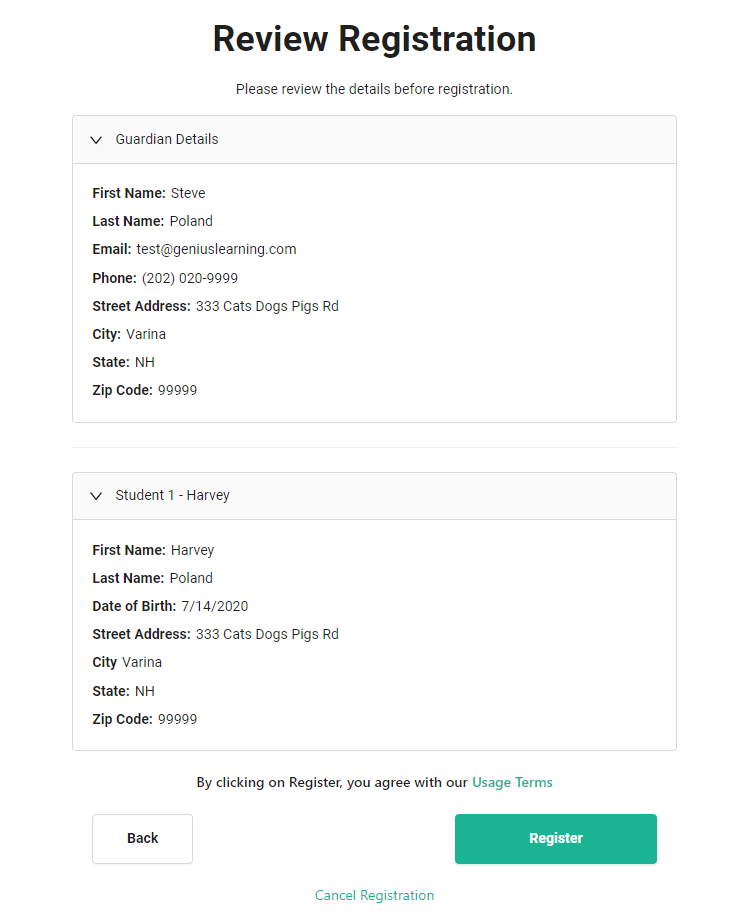Click the guardian's Zip Code value 99999

[177, 391]
